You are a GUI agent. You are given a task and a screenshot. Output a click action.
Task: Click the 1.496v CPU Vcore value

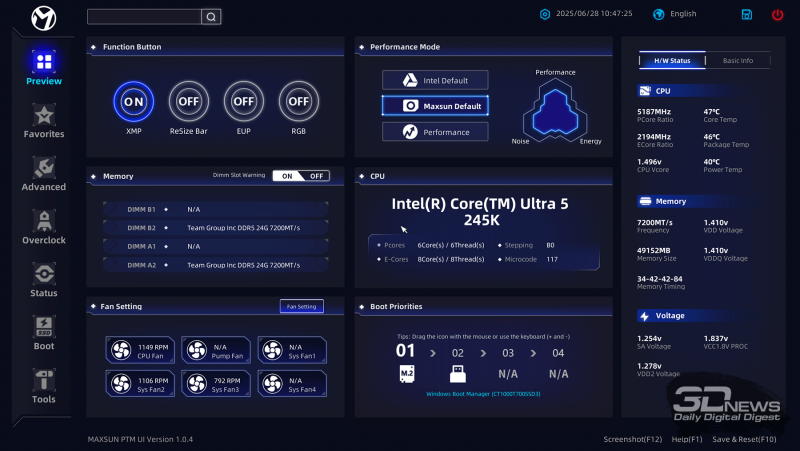649,162
